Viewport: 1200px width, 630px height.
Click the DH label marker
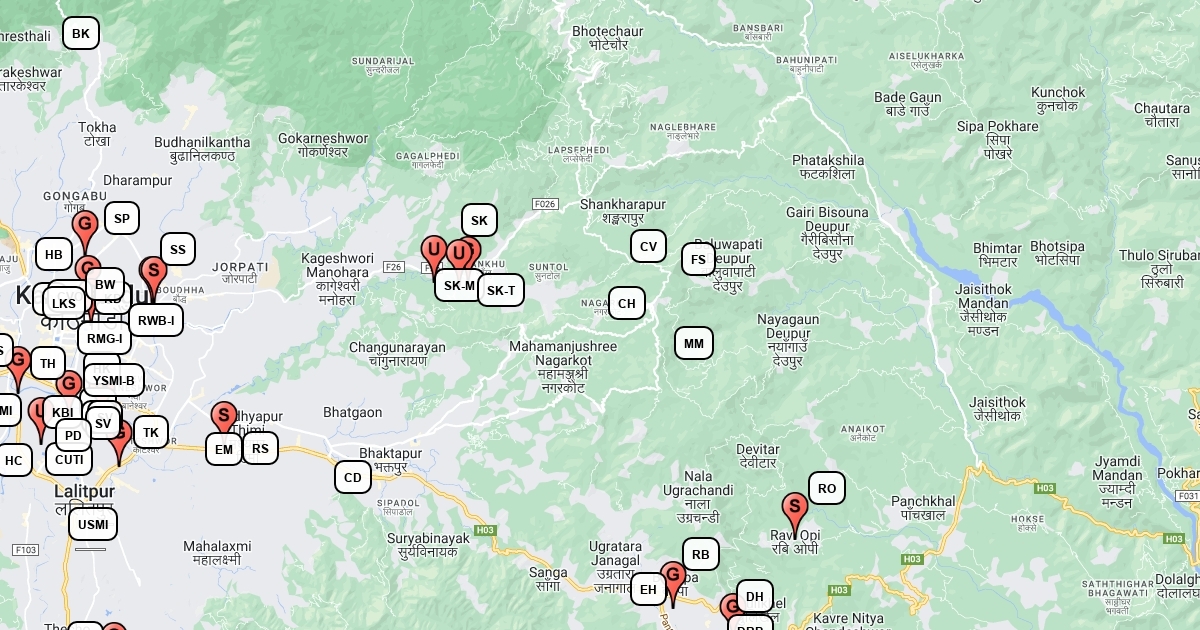coord(755,596)
